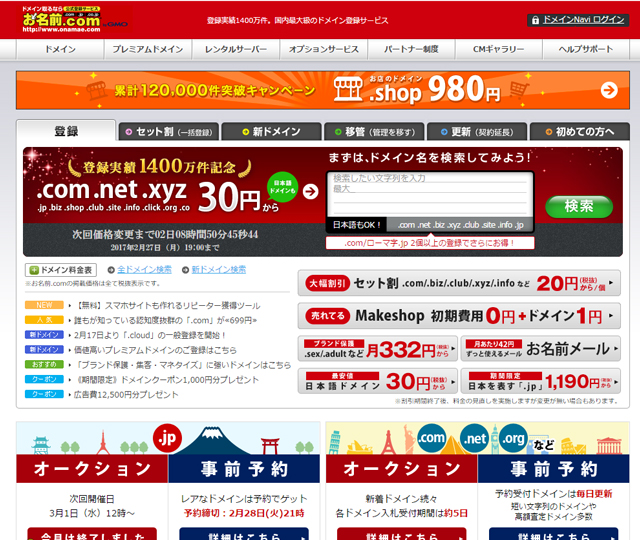Viewport: 640px width, 540px height.
Task: Open news item about .com 699円
Action: pos(165,320)
